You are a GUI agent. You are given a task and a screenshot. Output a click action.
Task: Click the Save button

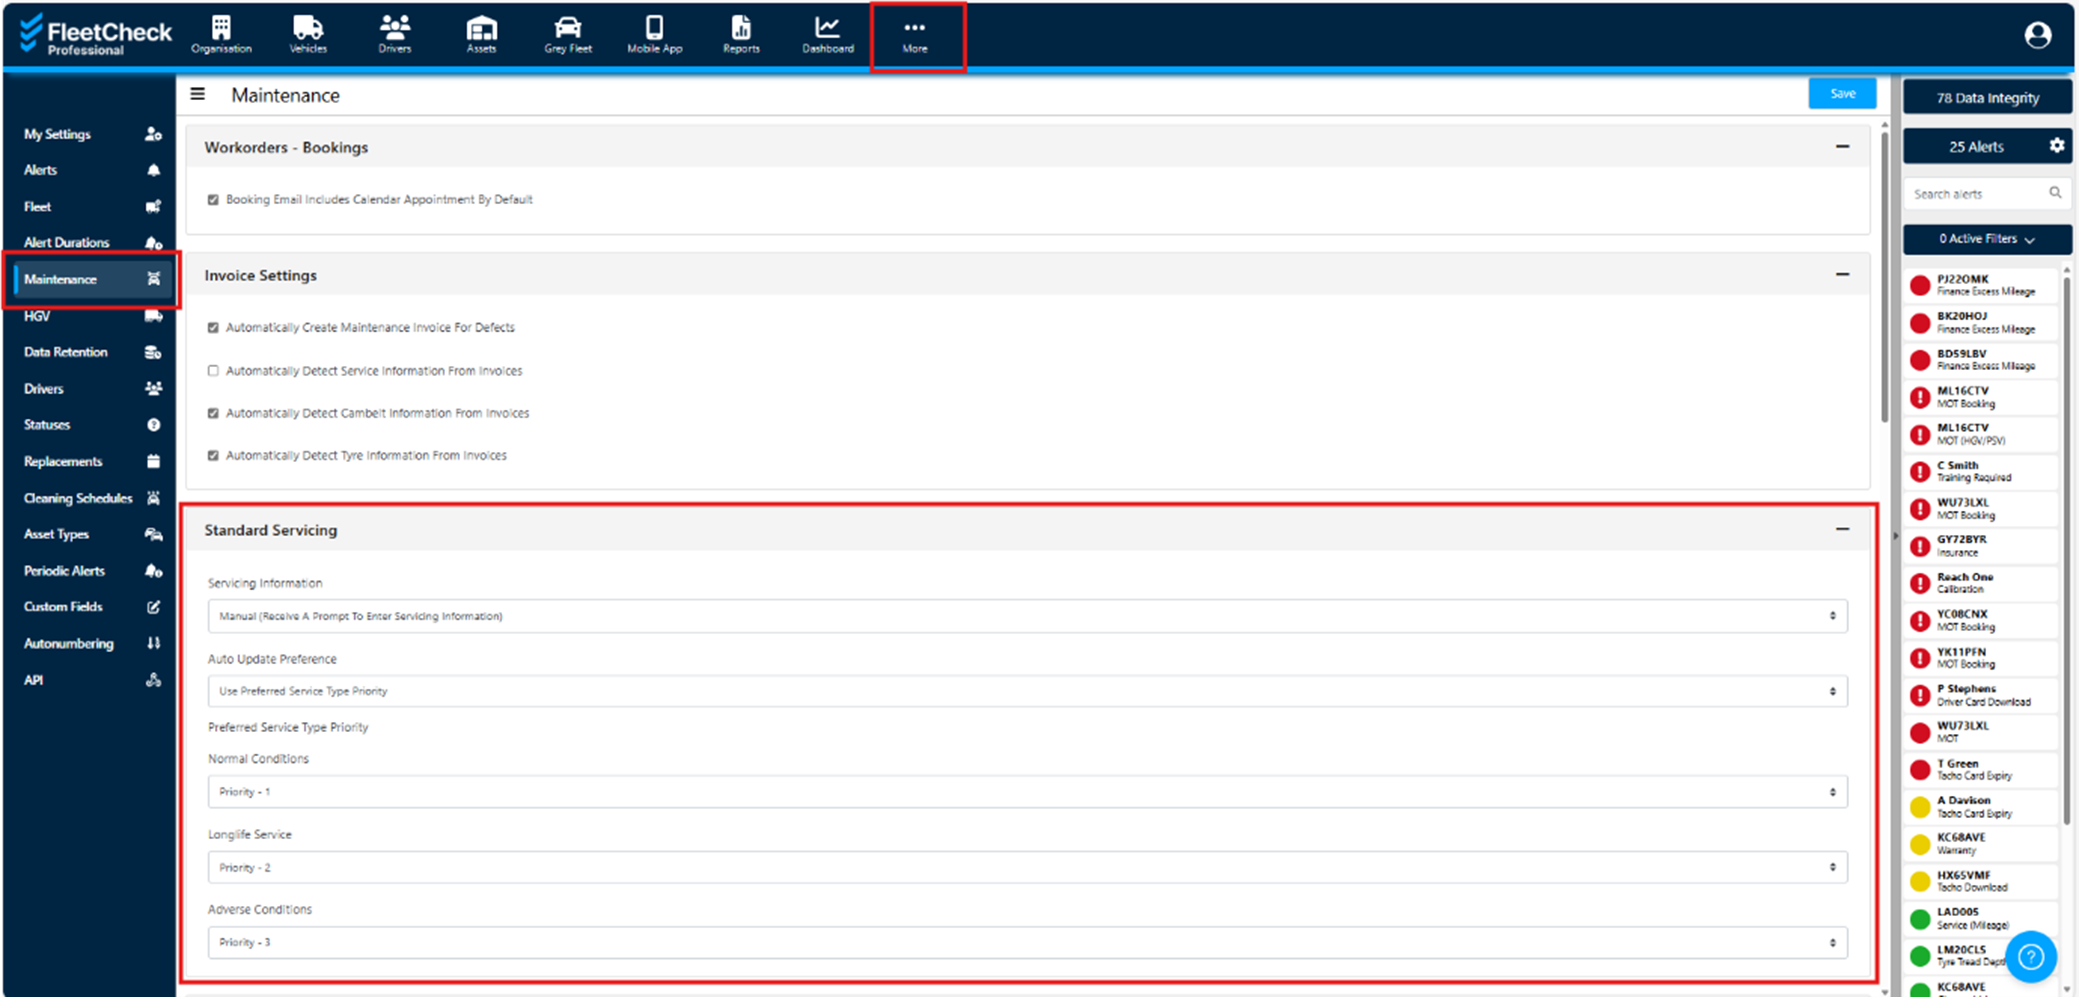(x=1841, y=94)
